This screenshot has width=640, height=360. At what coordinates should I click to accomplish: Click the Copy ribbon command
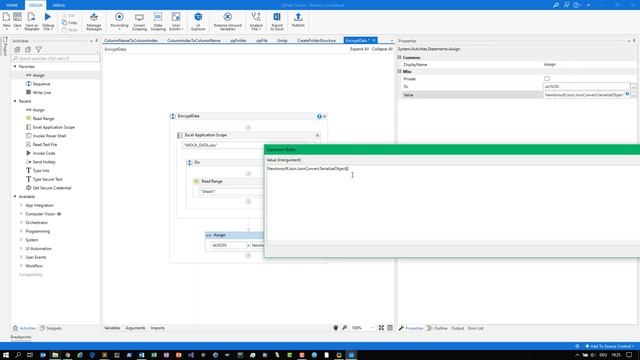[x=70, y=22]
